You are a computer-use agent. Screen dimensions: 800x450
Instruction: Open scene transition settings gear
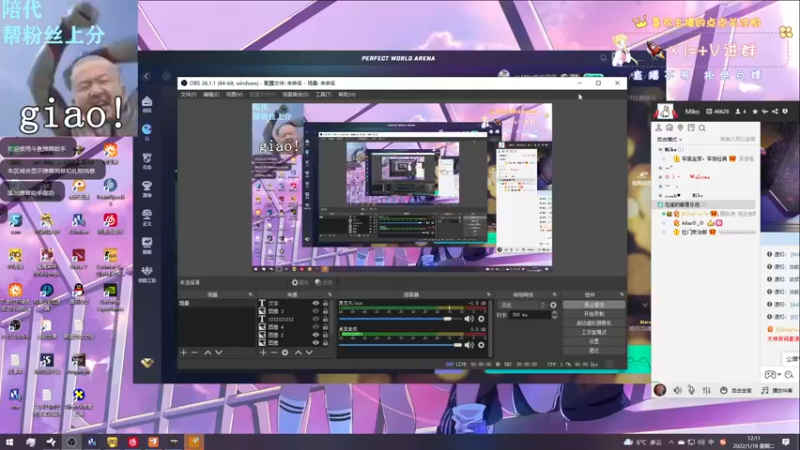point(554,305)
